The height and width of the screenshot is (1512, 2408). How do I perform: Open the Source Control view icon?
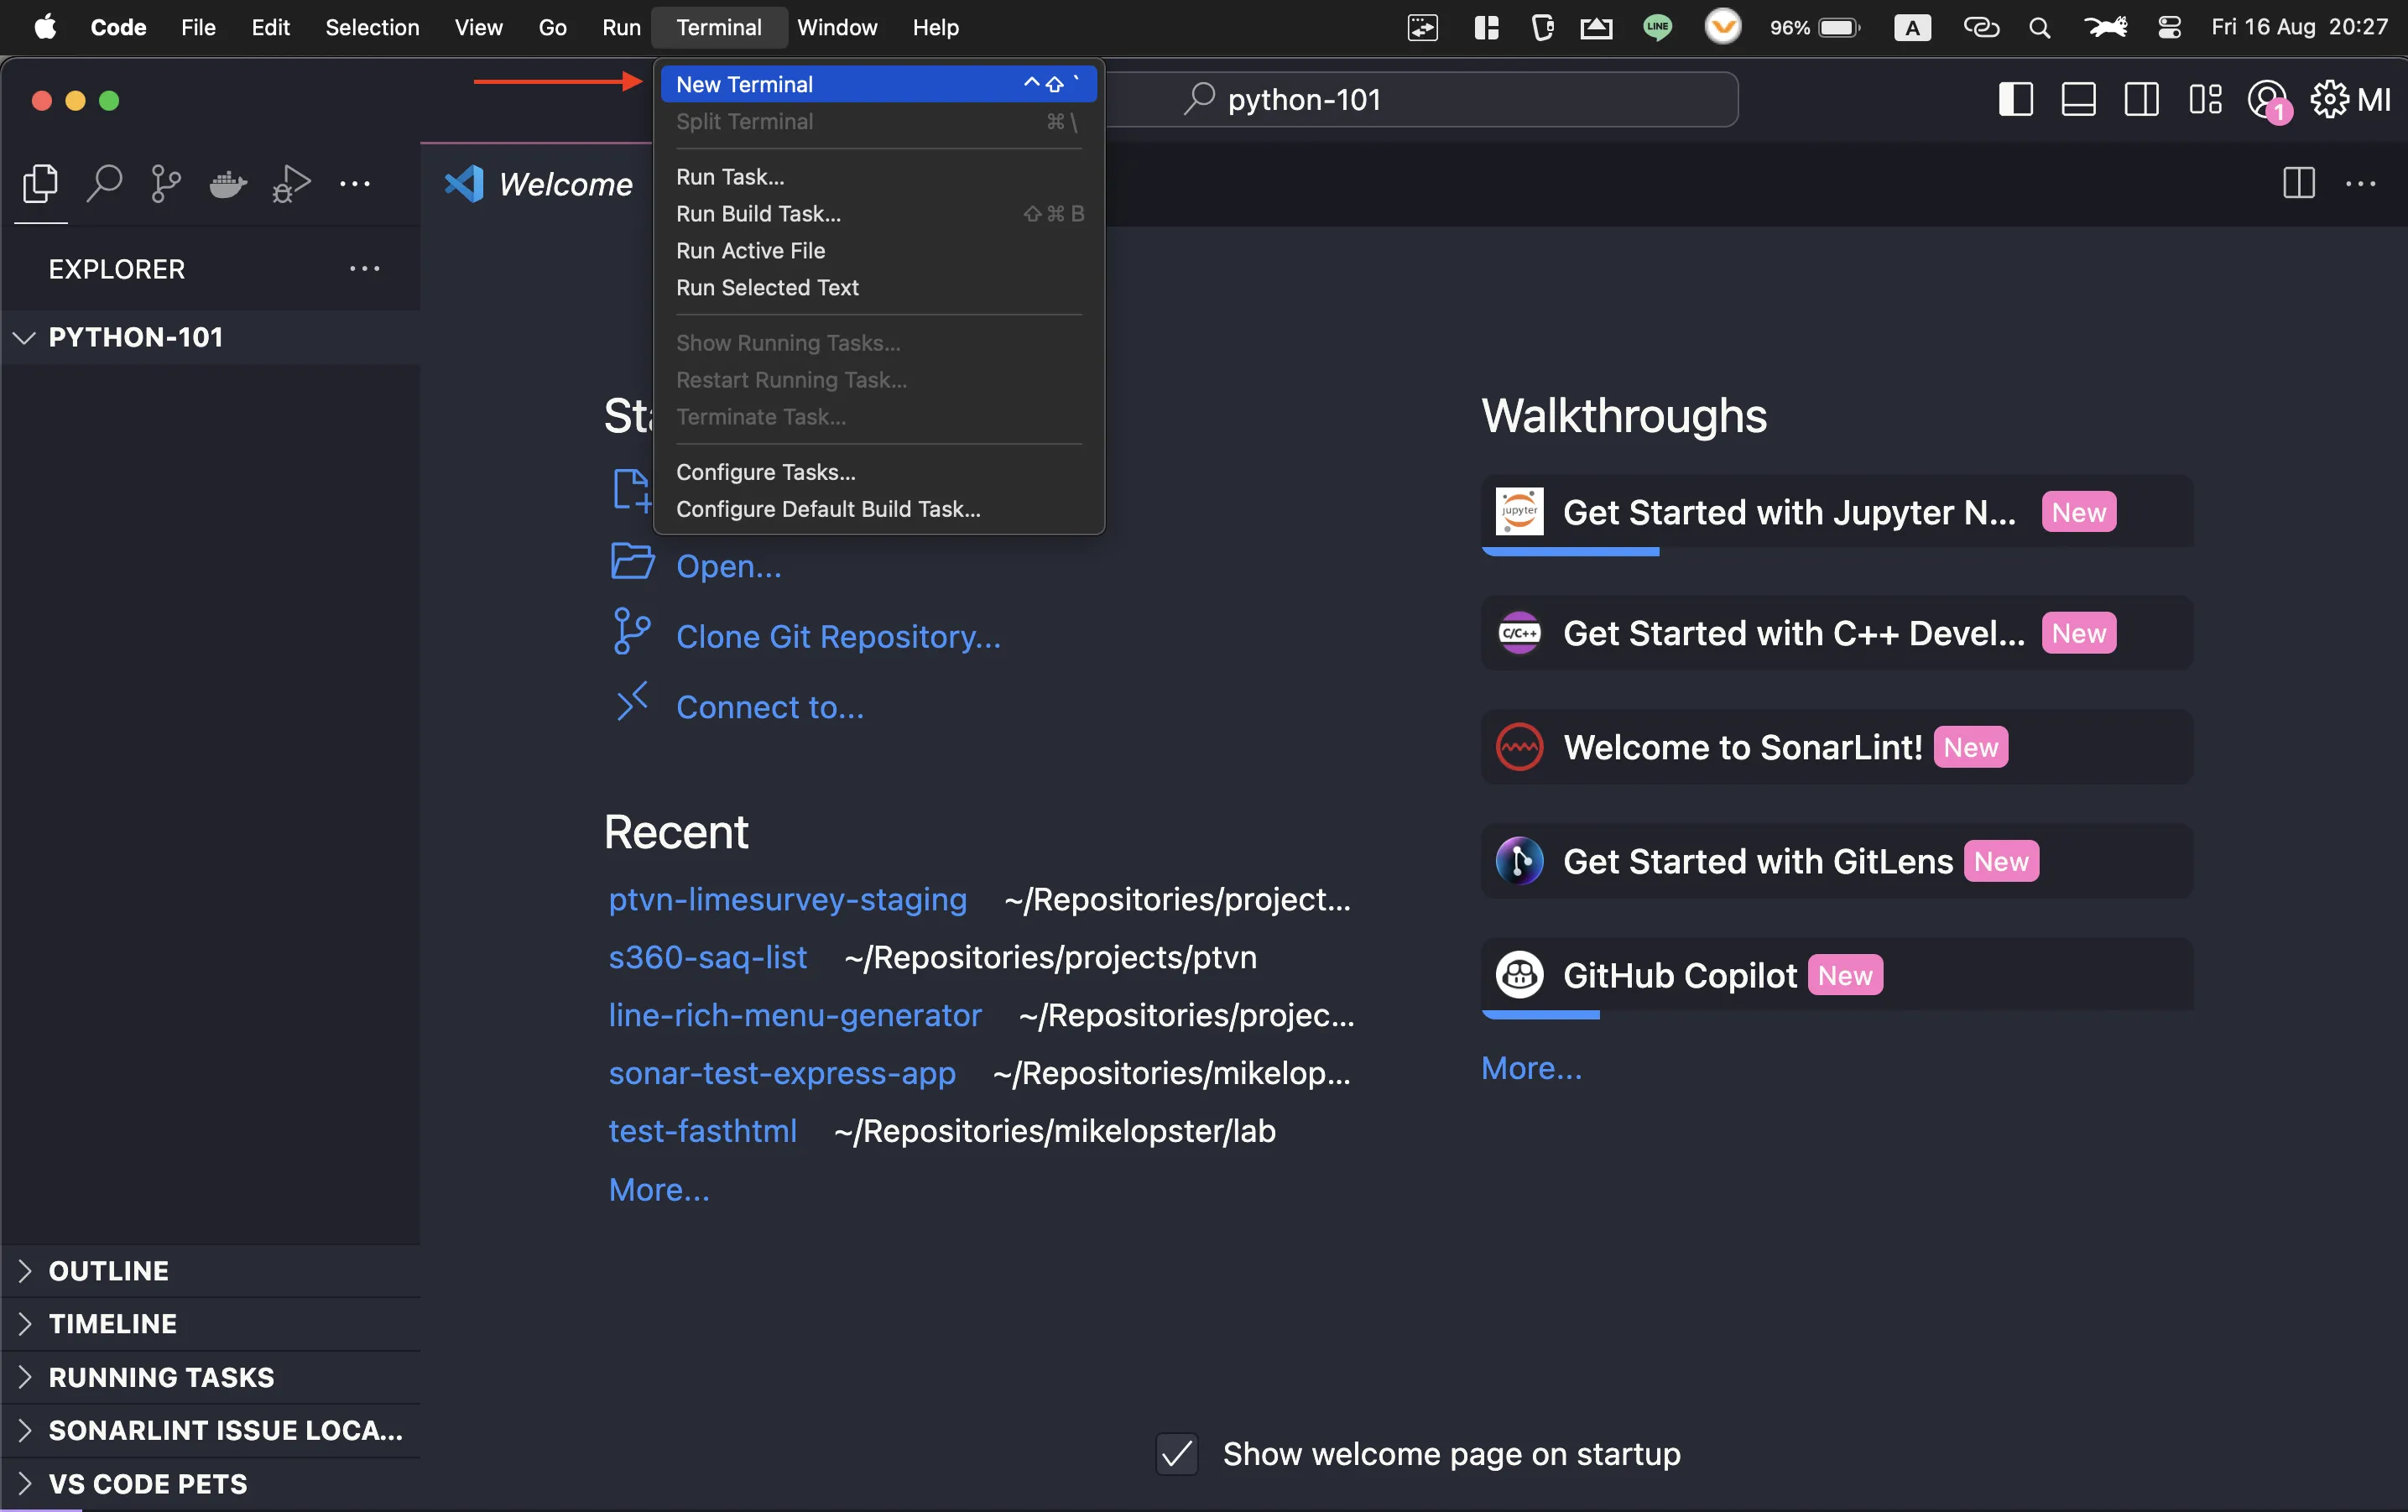(166, 184)
